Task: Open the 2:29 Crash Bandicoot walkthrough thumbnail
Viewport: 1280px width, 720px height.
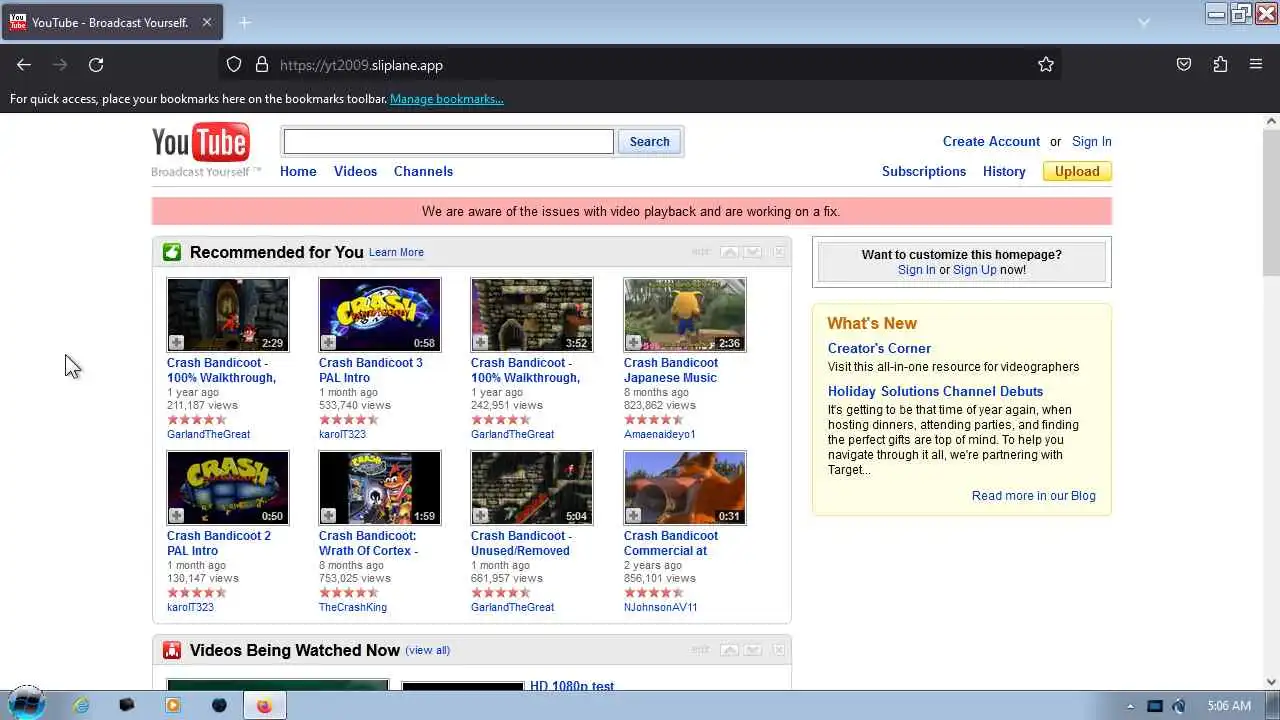Action: pyautogui.click(x=228, y=315)
